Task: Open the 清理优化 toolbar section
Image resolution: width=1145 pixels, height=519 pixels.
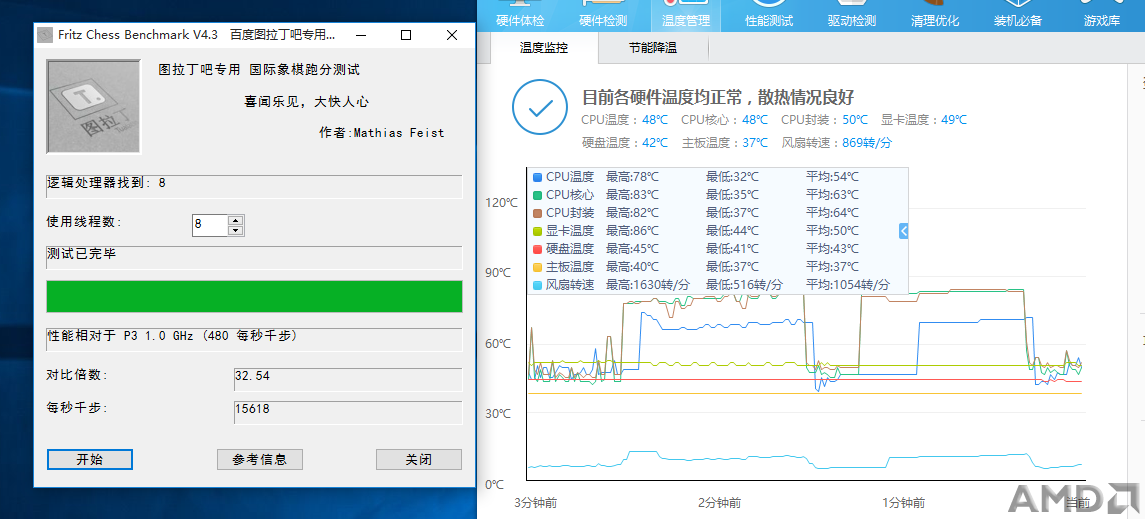Action: (935, 15)
